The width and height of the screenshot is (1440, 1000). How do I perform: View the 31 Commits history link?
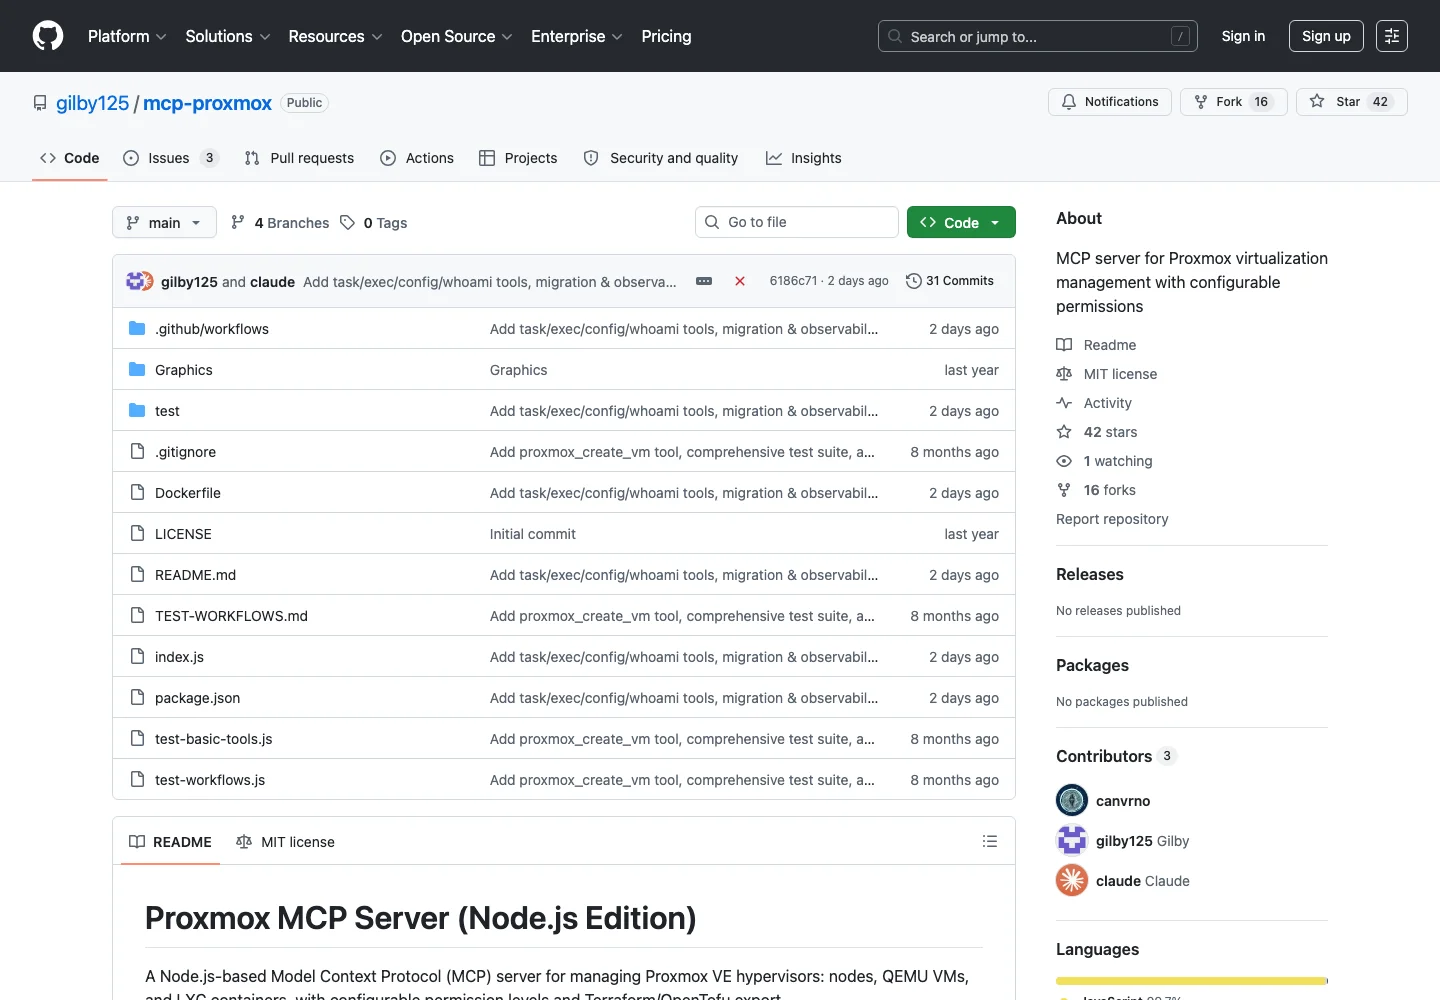(950, 281)
